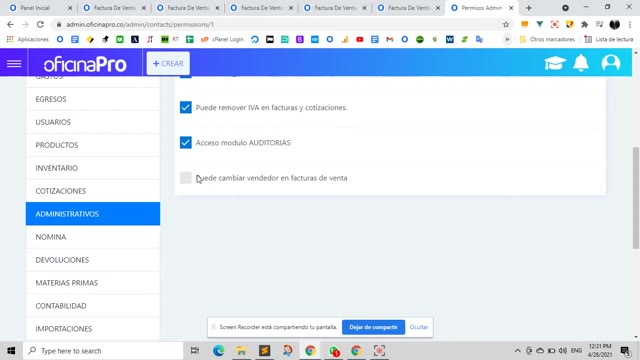The image size is (640, 360).
Task: Open the hamburger navigation menu
Action: 14,64
